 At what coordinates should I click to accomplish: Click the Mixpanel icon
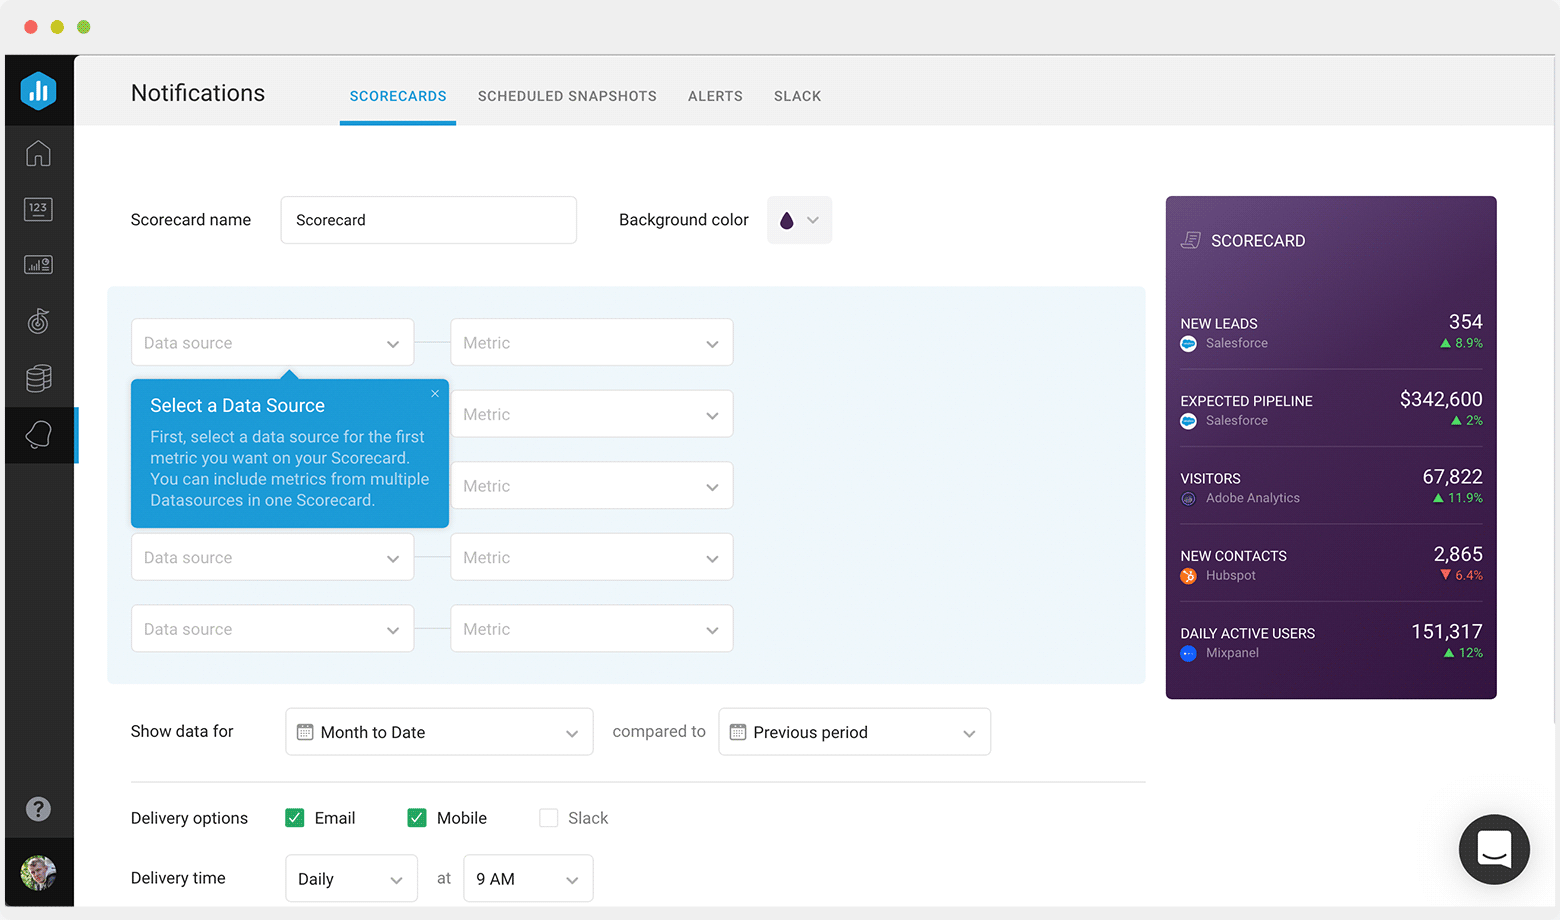(x=1188, y=654)
